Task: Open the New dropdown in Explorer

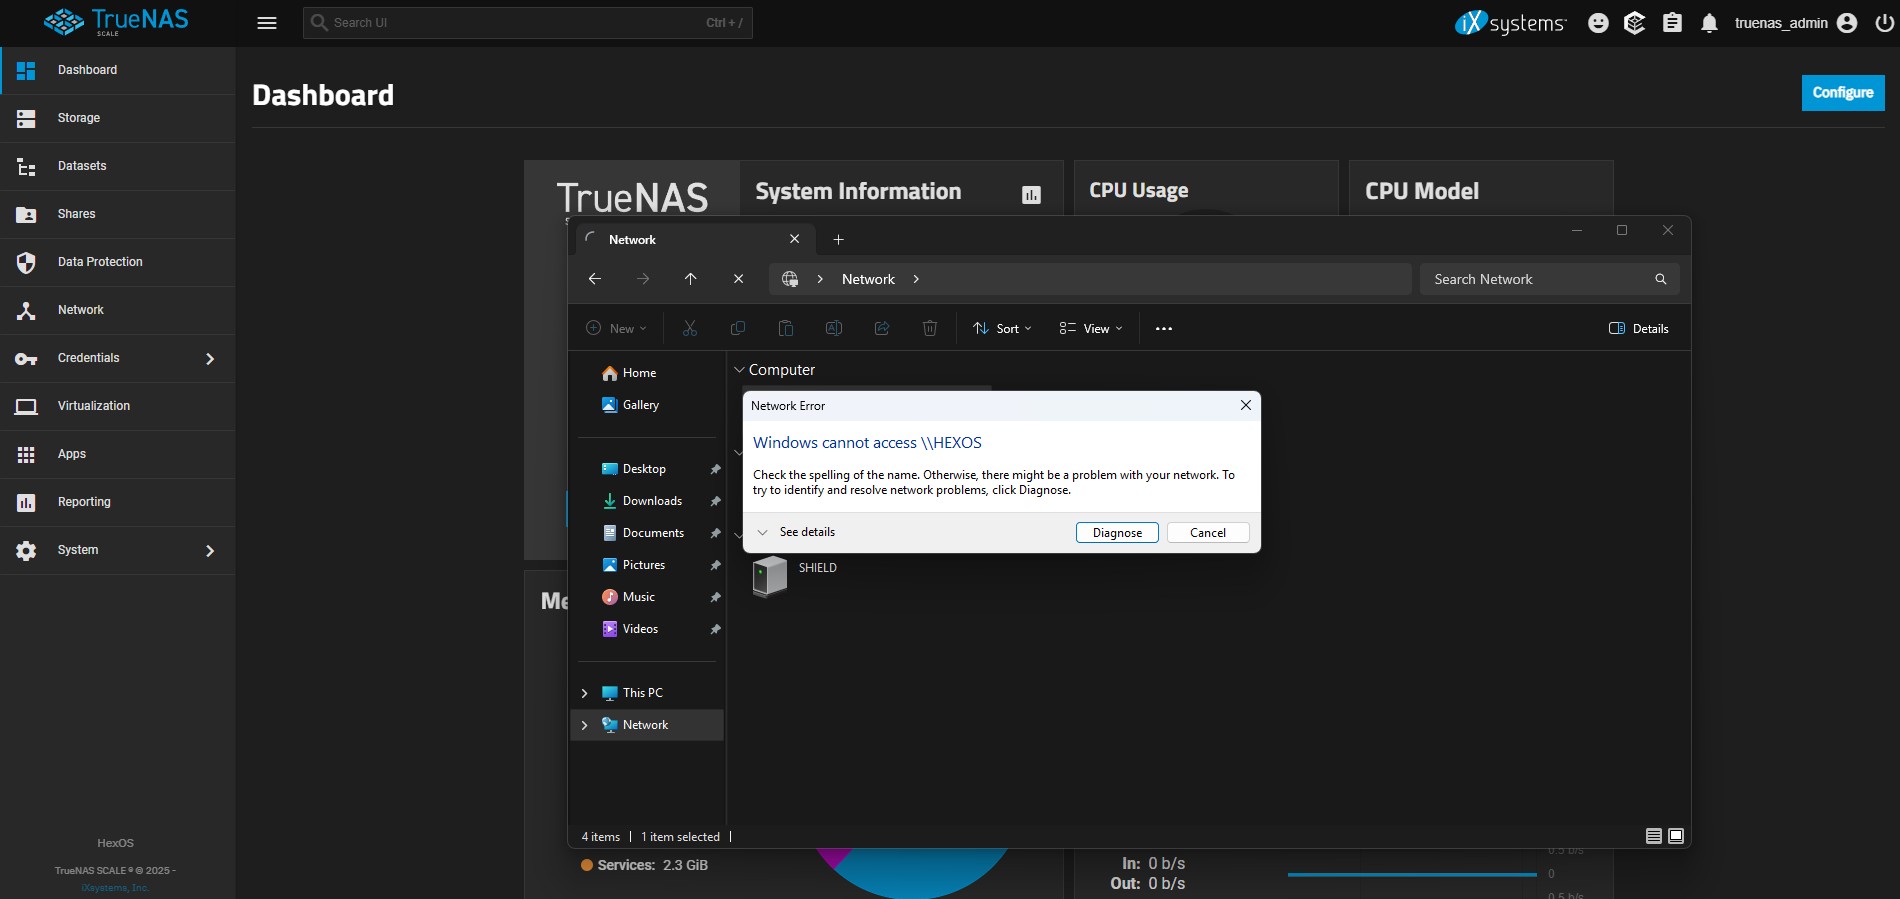Action: [x=616, y=328]
